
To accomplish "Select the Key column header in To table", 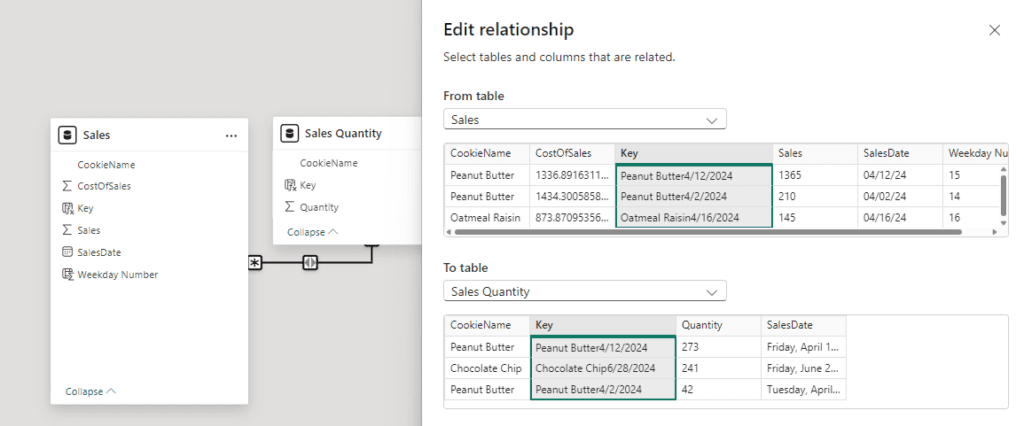I will point(603,325).
